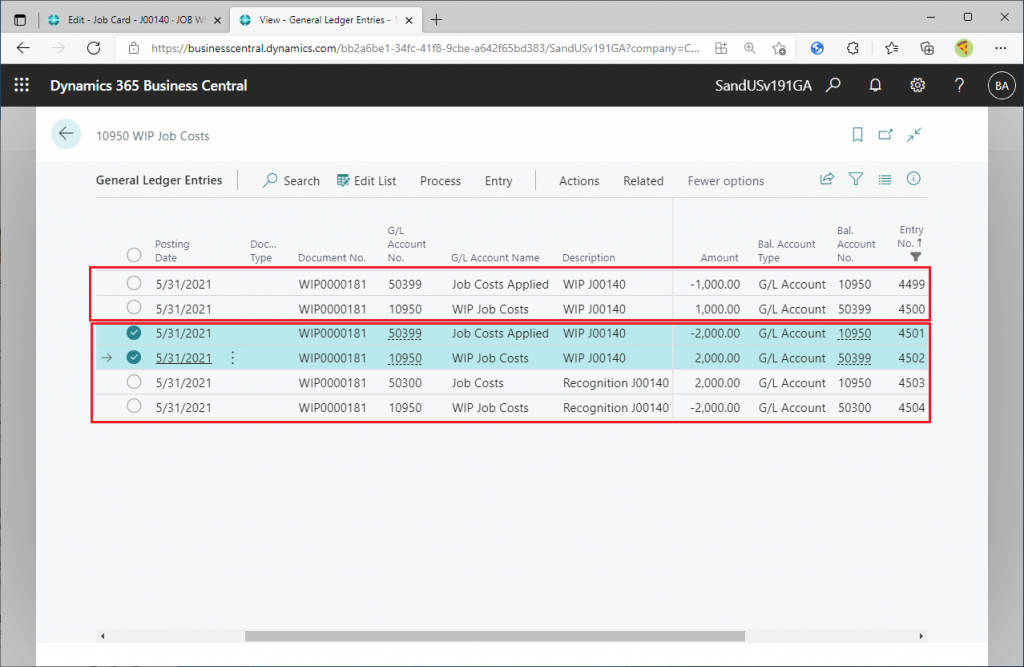
Task: Open the Related menu
Action: [643, 181]
